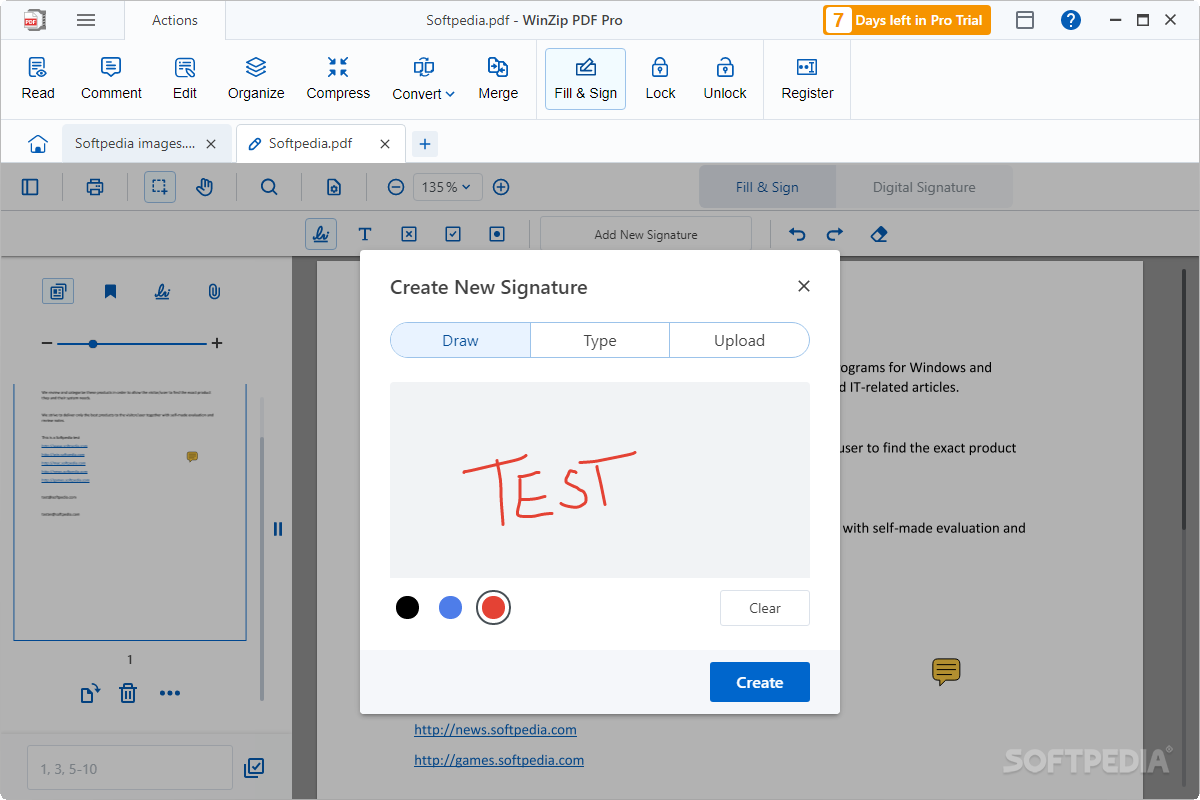Select the marquee selection tool

(160, 187)
